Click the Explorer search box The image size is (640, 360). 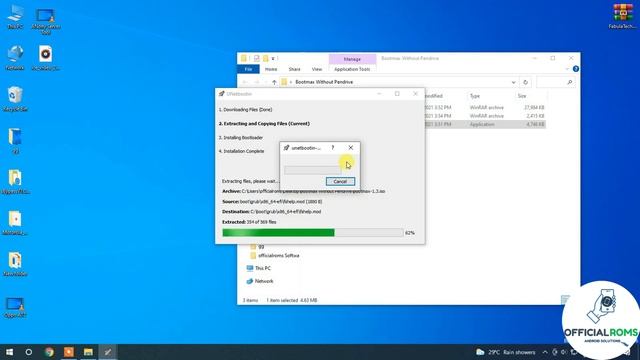point(555,82)
